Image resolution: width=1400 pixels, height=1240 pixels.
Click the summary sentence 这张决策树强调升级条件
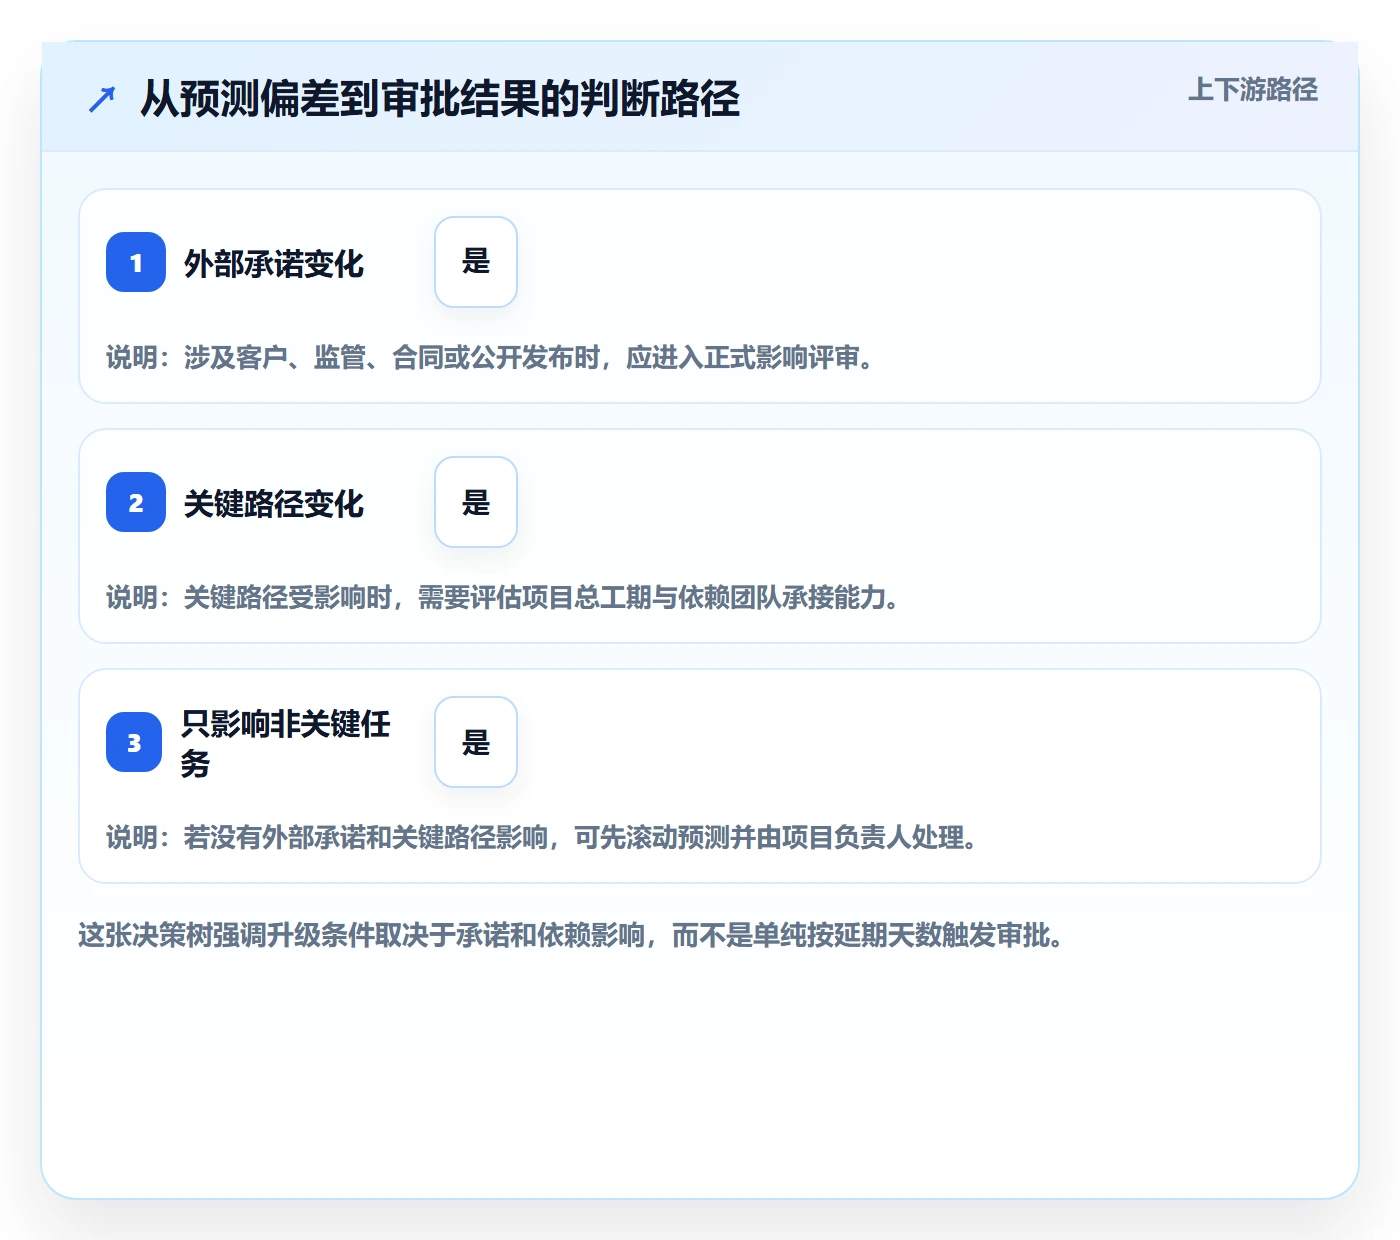tap(570, 936)
